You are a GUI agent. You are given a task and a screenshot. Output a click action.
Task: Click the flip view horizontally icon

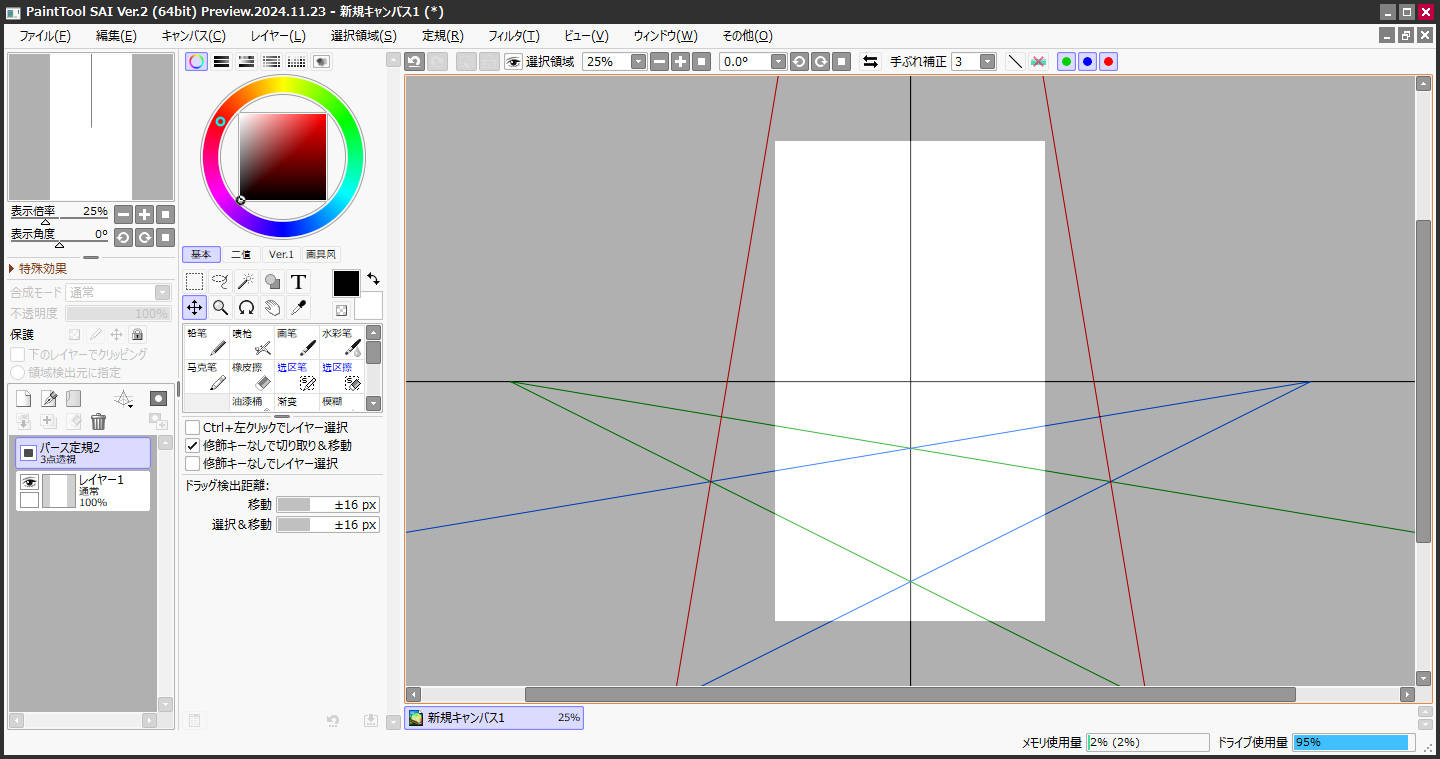tap(870, 62)
